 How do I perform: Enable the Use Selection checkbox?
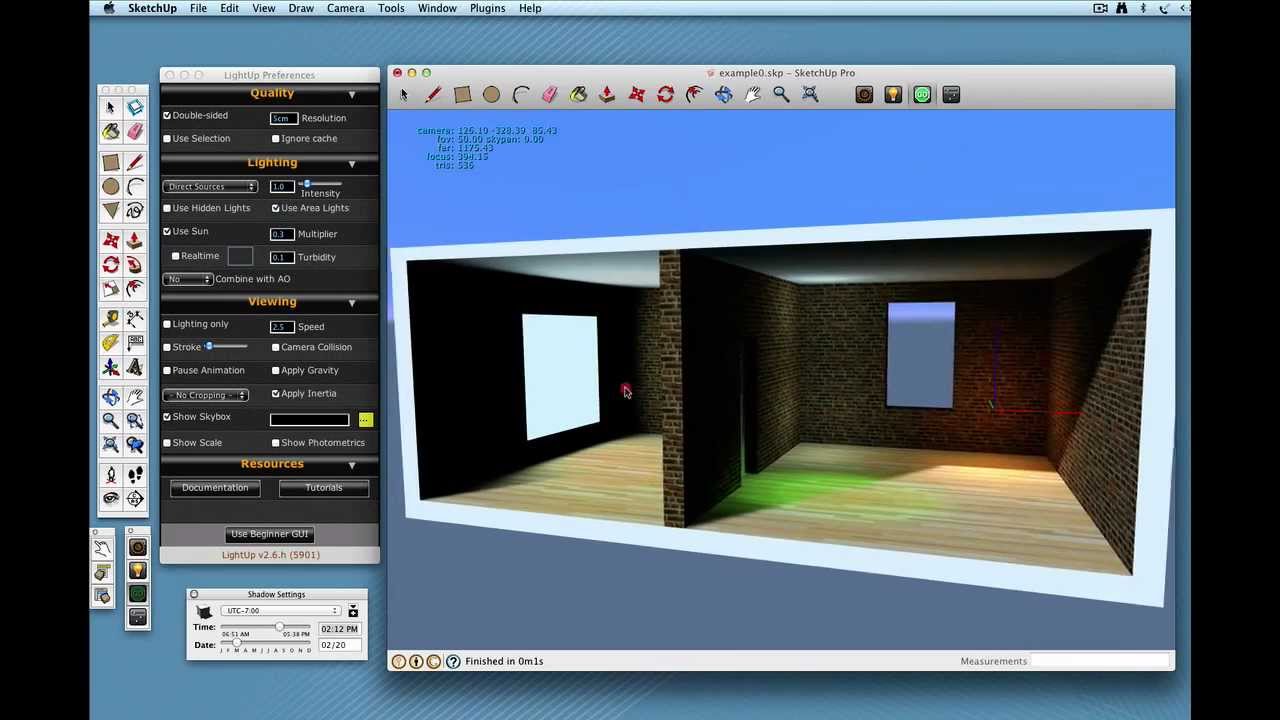167,139
